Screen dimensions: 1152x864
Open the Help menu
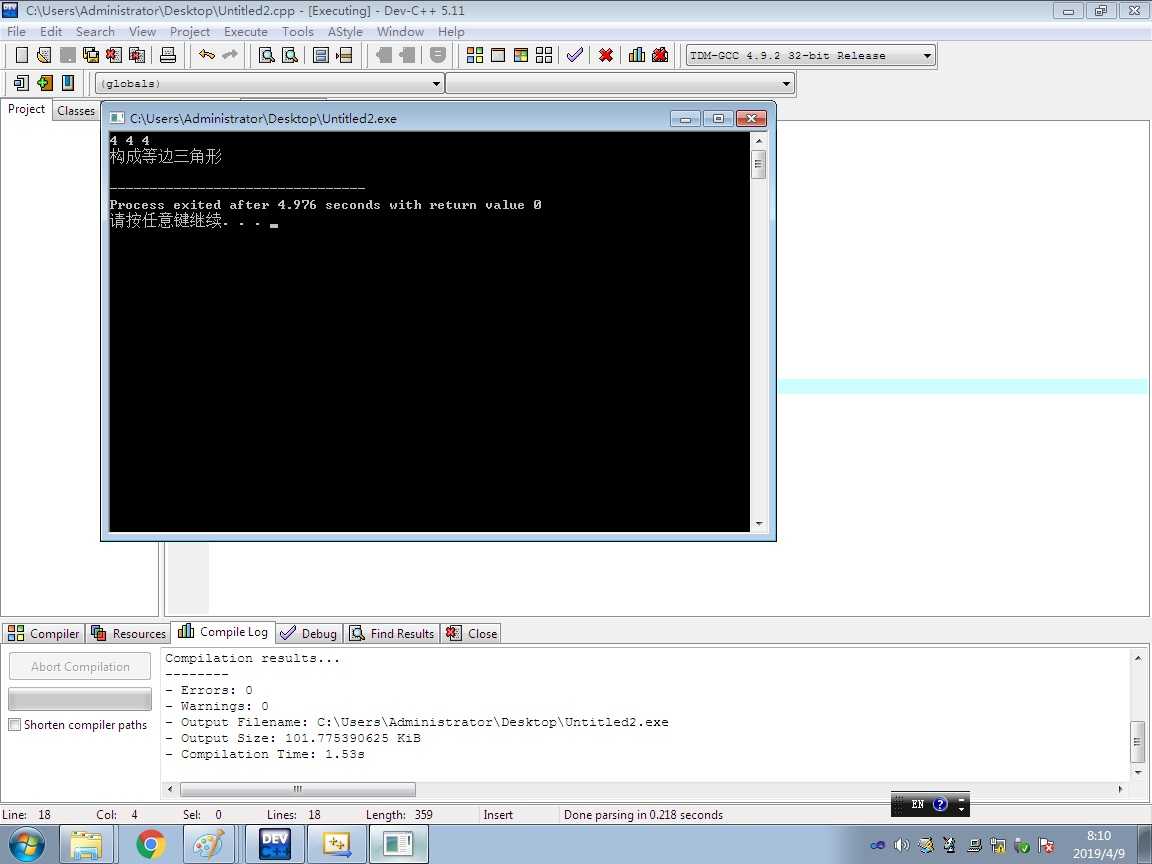pyautogui.click(x=451, y=32)
